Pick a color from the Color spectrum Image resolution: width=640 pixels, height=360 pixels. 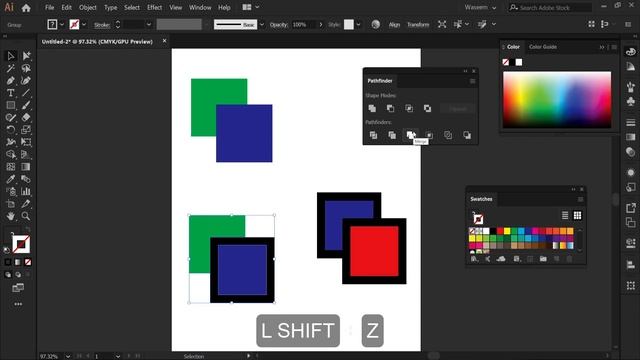click(557, 100)
